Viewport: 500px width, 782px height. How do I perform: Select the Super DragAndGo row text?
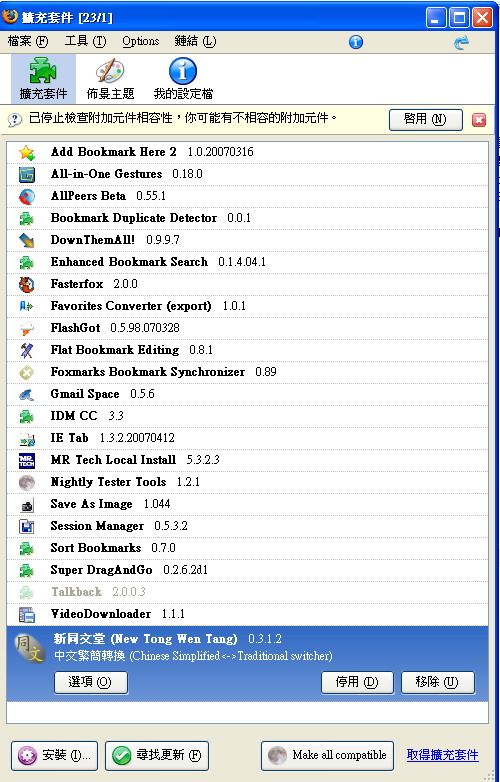pos(129,570)
